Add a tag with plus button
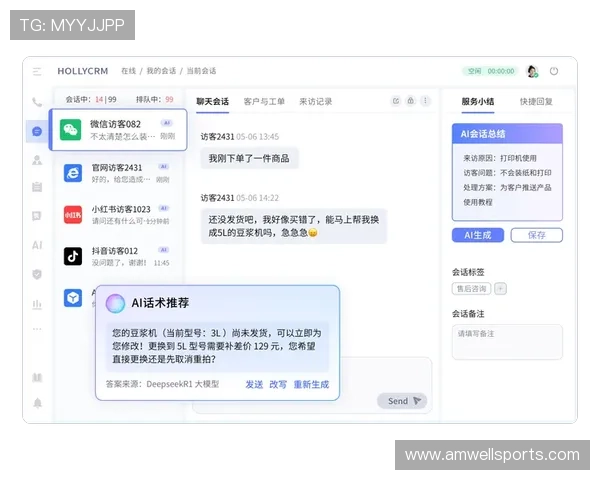Image resolution: width=600 pixels, height=480 pixels. [x=501, y=289]
